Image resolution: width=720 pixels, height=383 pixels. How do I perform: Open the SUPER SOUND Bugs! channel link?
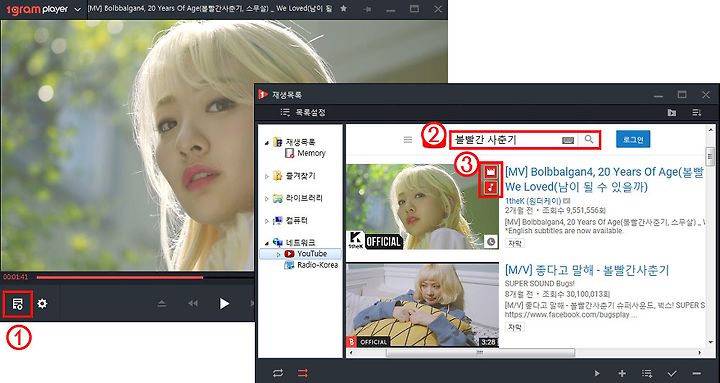pyautogui.click(x=540, y=283)
